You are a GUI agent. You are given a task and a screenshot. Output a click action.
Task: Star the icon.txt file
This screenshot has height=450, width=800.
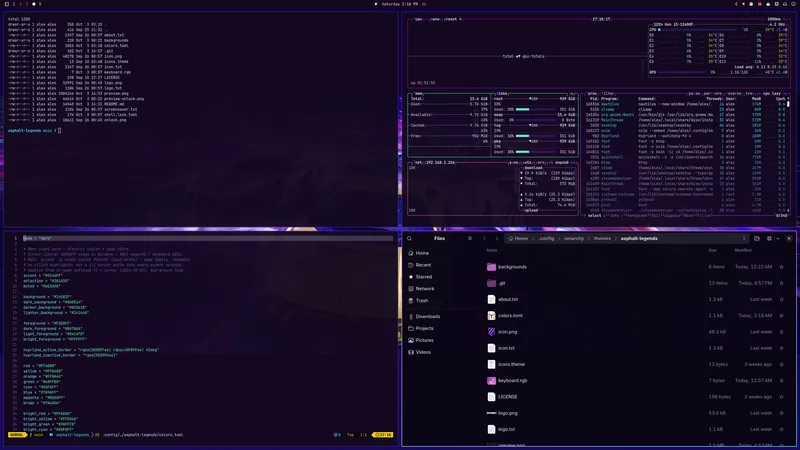tap(781, 348)
